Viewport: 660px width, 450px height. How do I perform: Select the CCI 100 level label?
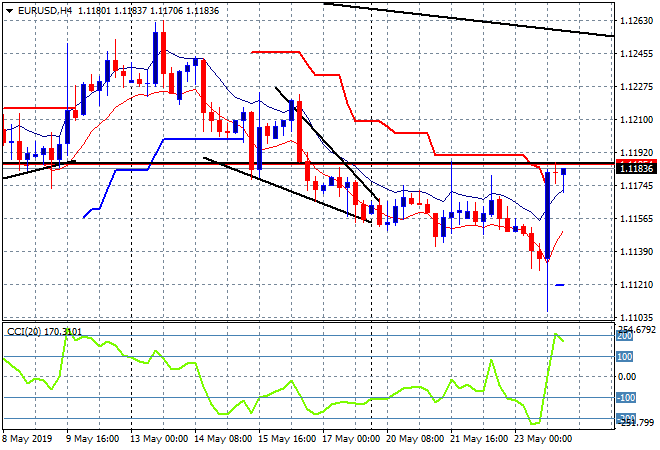[625, 357]
